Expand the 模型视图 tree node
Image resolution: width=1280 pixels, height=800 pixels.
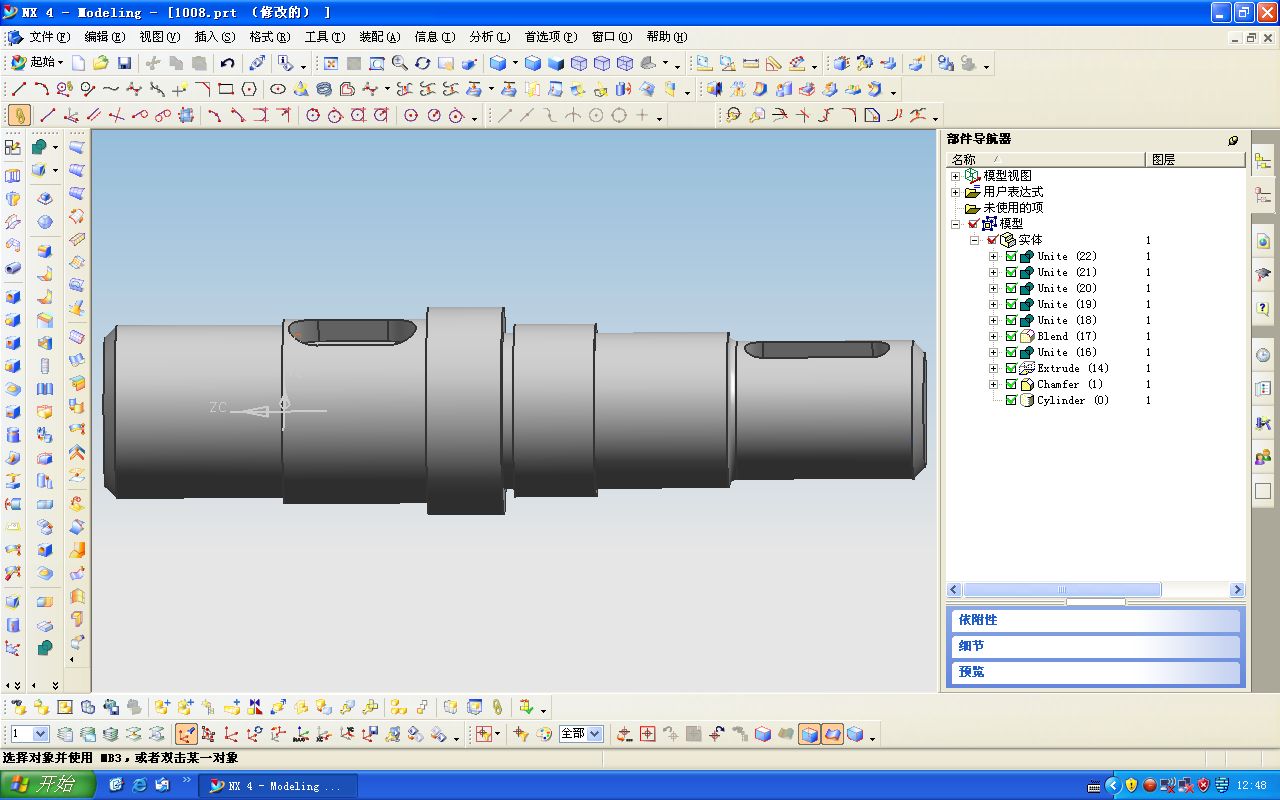click(x=955, y=176)
